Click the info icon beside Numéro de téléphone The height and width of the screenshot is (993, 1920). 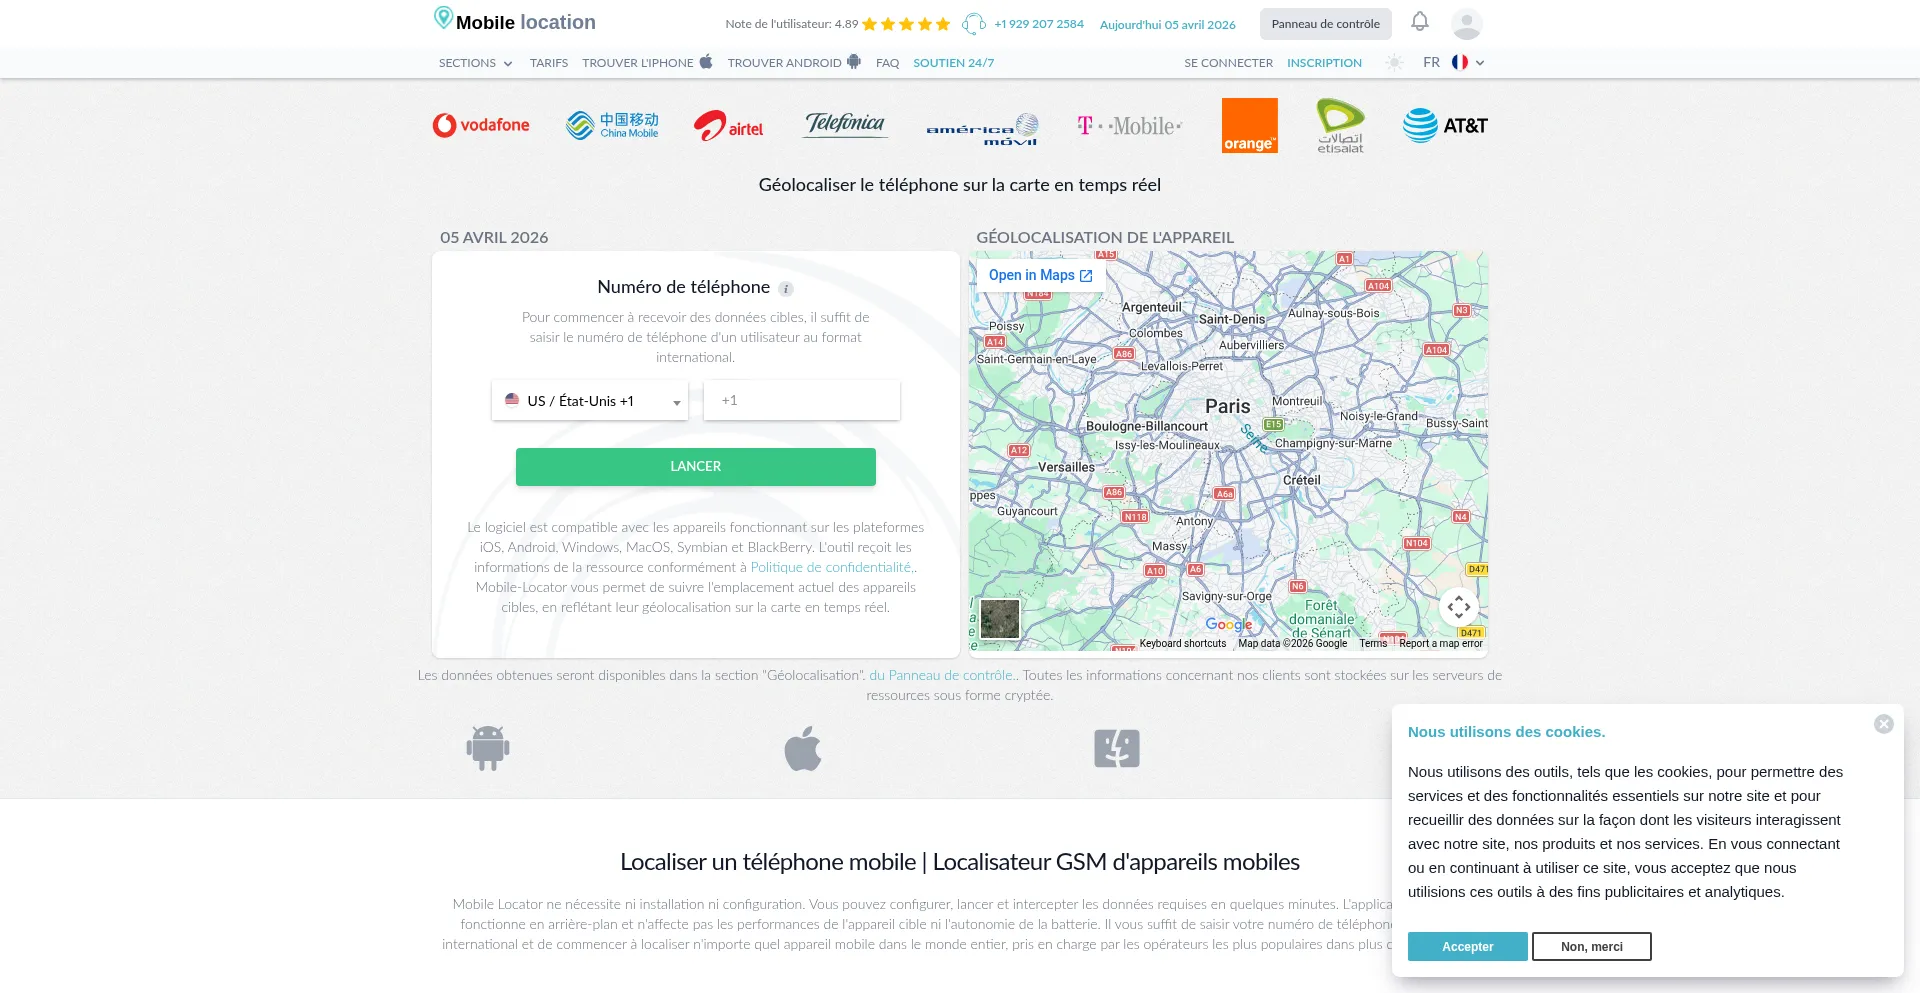(786, 289)
